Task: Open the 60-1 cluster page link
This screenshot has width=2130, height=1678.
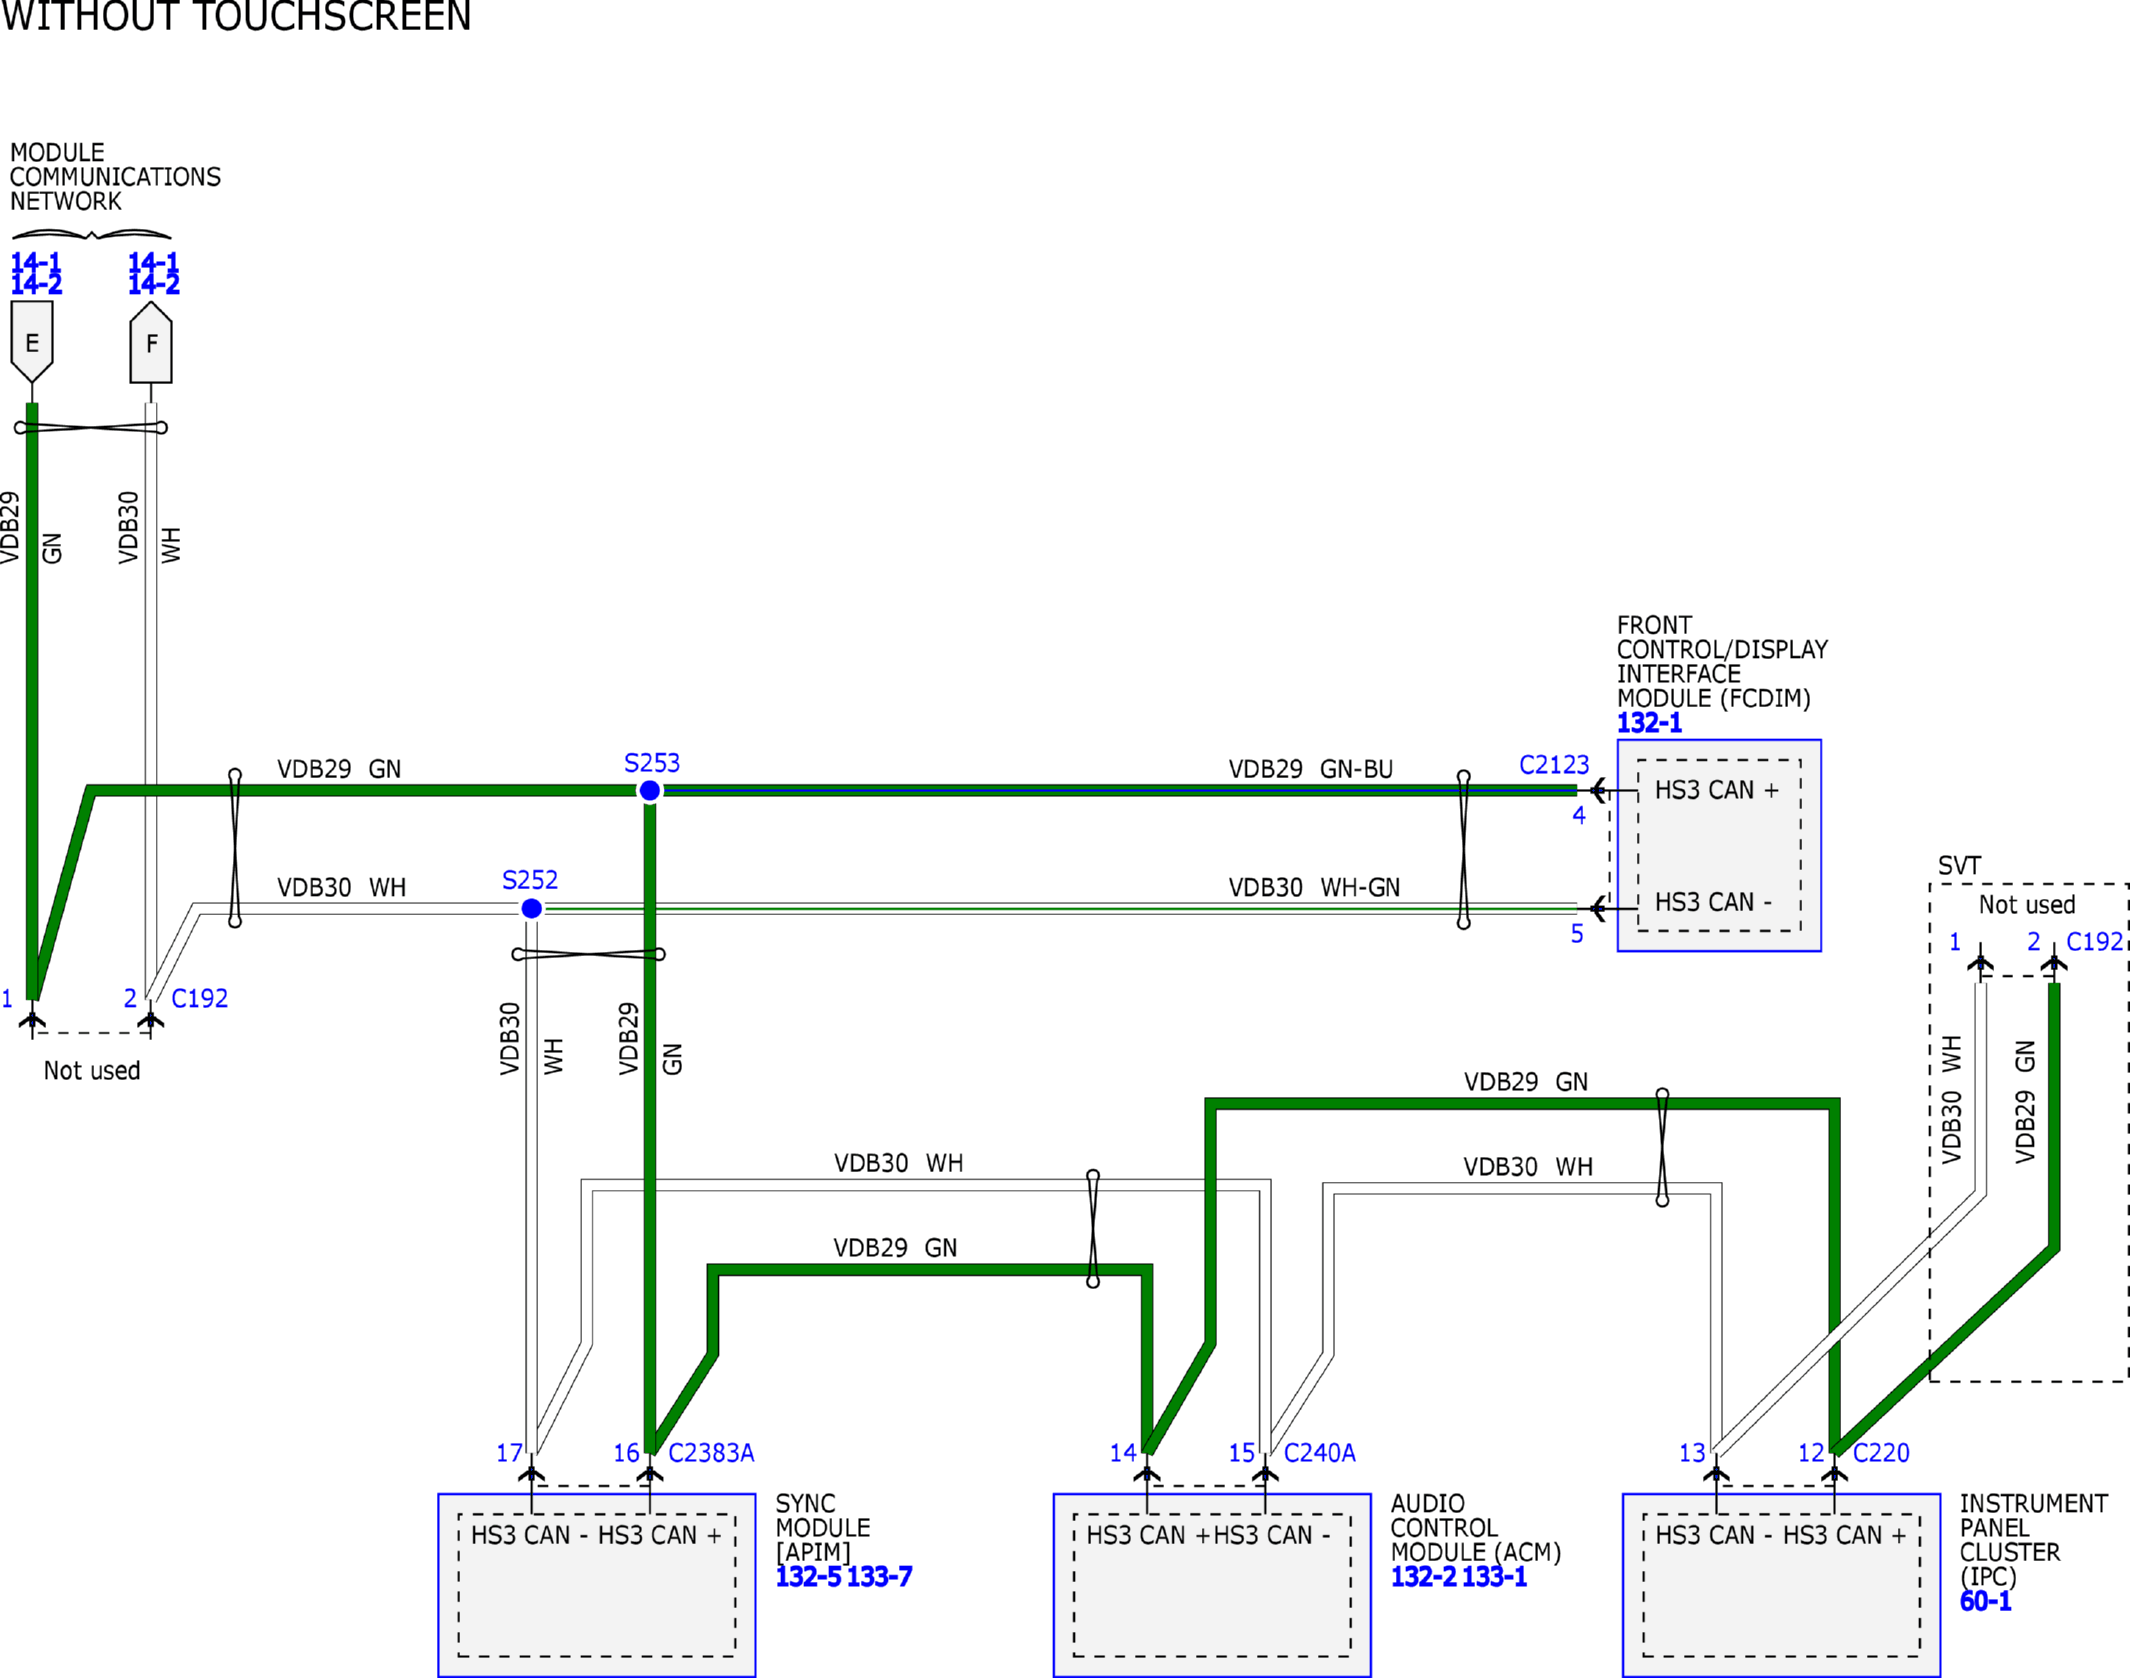Action: point(1985,1601)
